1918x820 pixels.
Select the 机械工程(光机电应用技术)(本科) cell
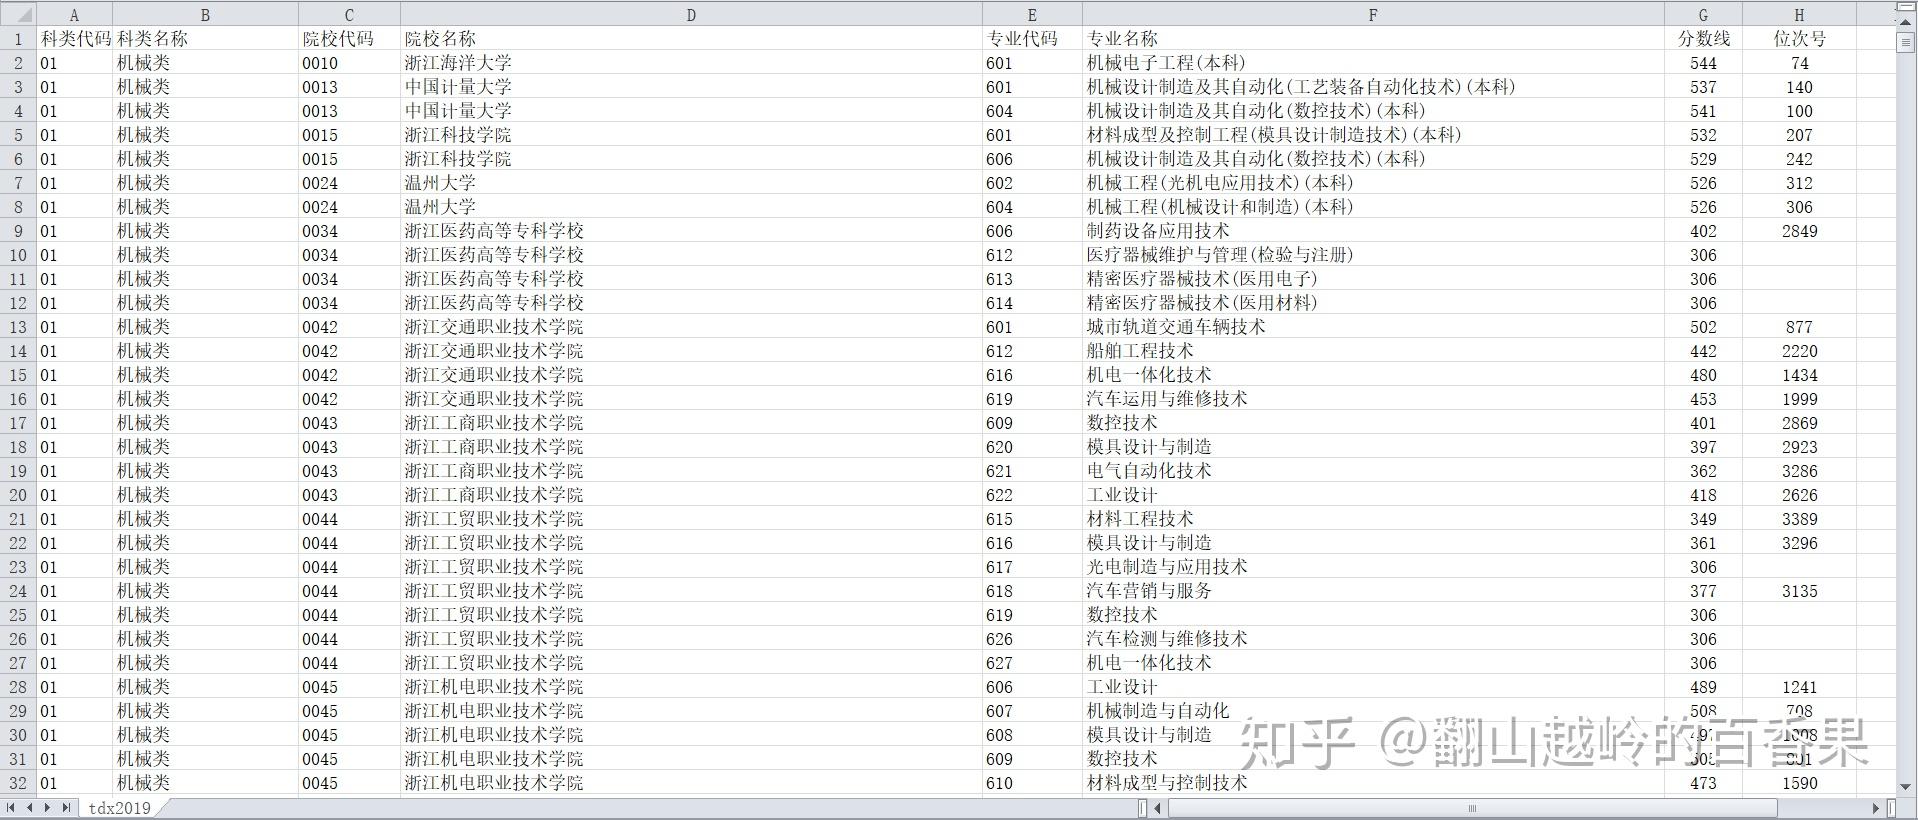pyautogui.click(x=1373, y=182)
